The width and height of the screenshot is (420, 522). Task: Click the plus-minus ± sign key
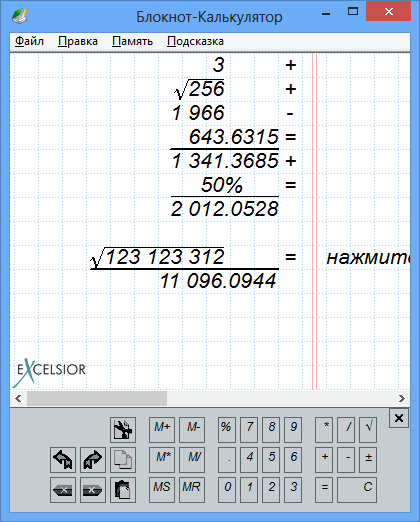pos(368,460)
